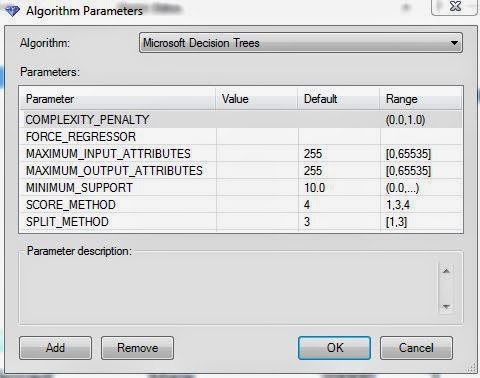Screen dimensions: 480x378
Task: Click the Range column header
Action: click(421, 99)
